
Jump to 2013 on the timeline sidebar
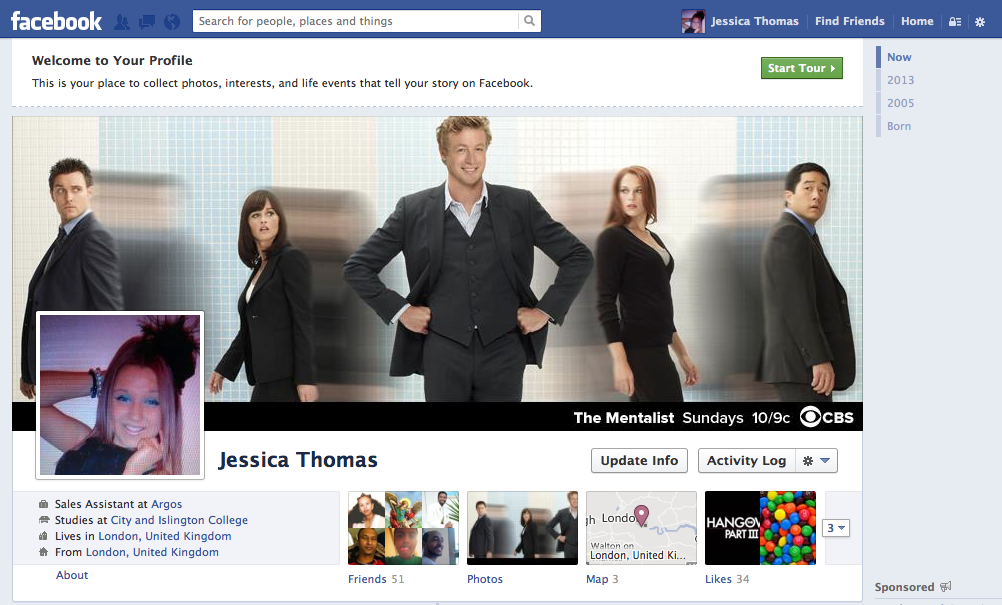(x=900, y=79)
